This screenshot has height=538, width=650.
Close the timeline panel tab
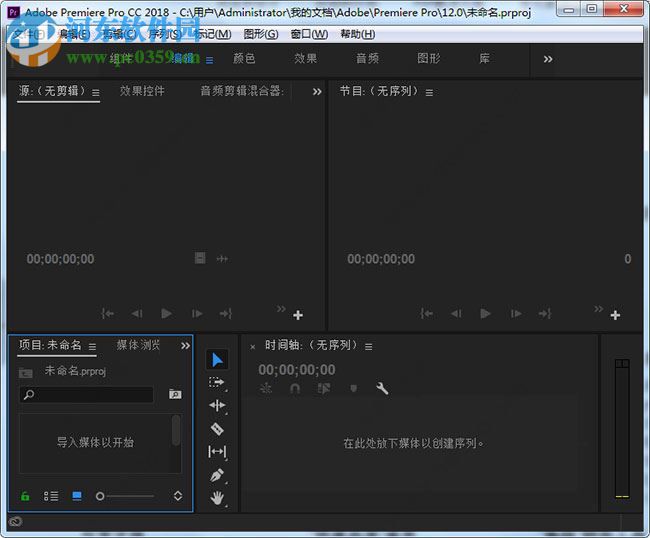(252, 347)
